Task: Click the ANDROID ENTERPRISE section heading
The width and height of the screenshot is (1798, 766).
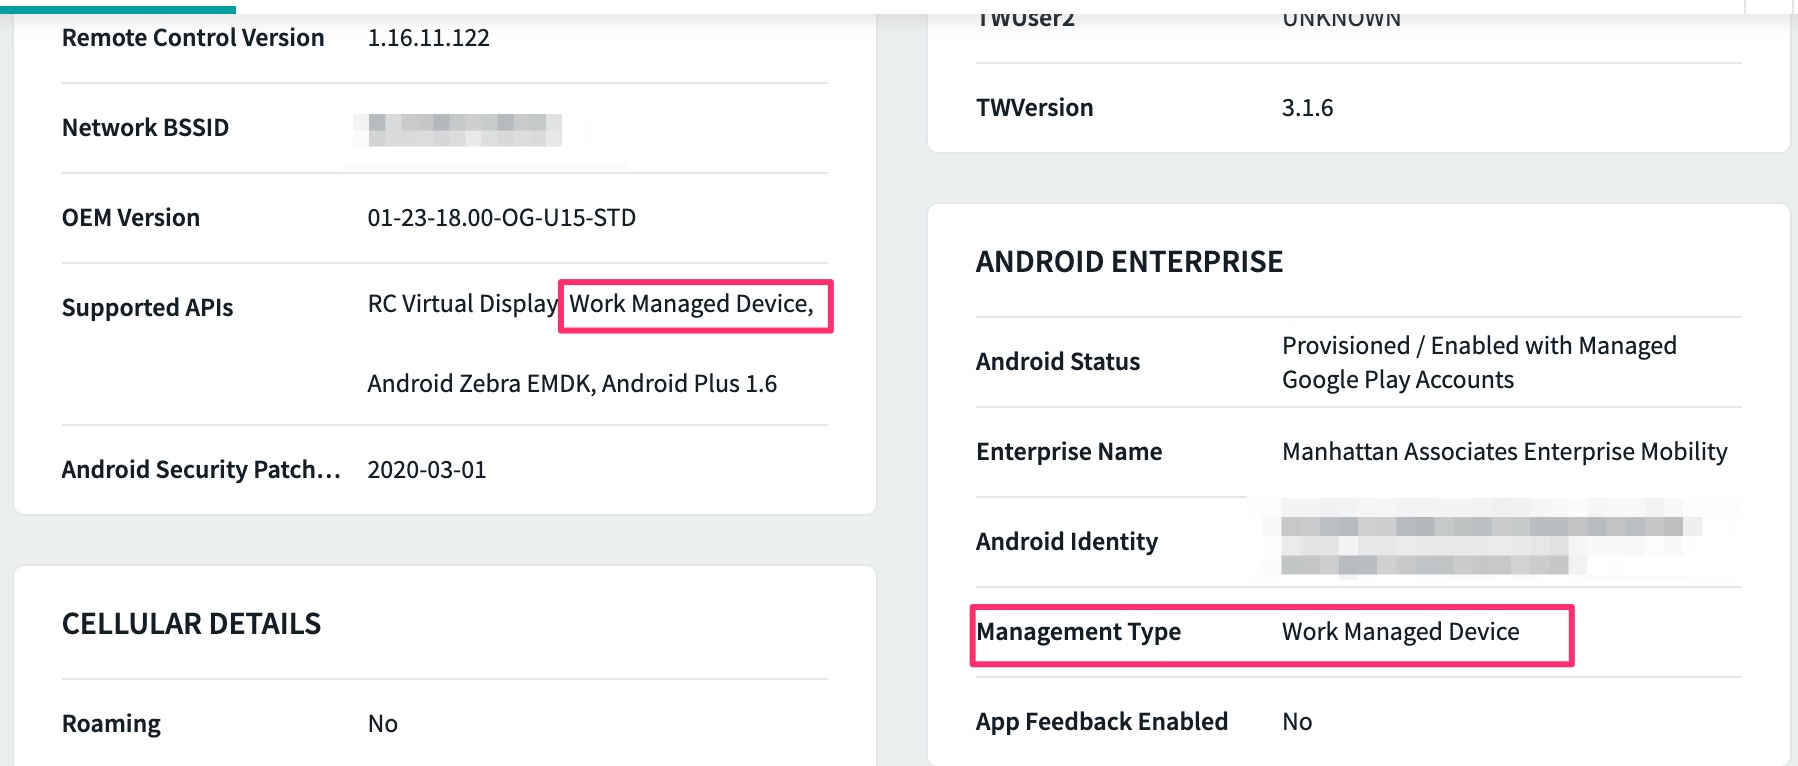Action: coord(1129,262)
